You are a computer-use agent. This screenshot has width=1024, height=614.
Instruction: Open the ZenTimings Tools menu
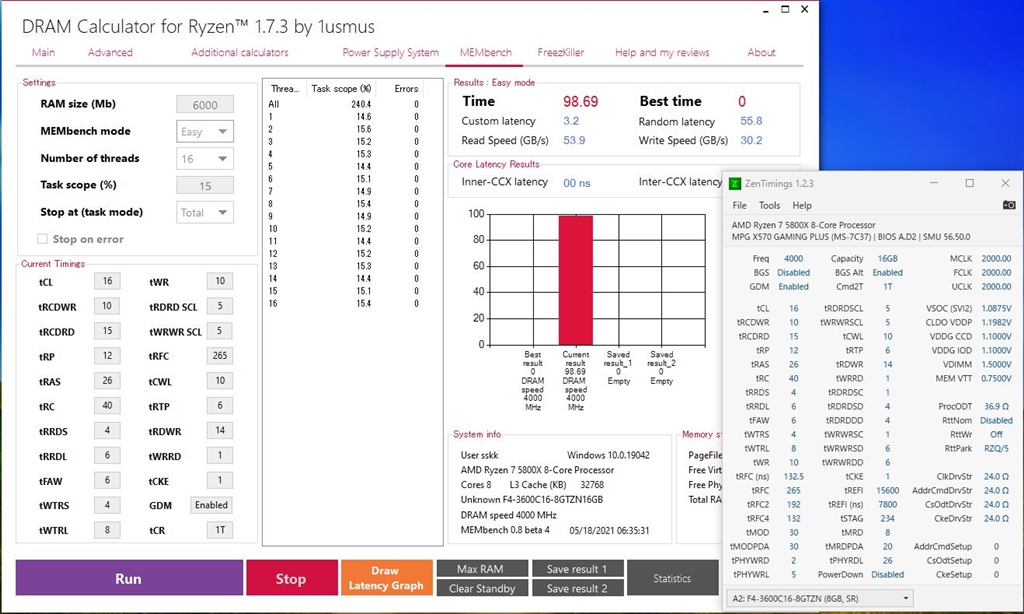769,205
